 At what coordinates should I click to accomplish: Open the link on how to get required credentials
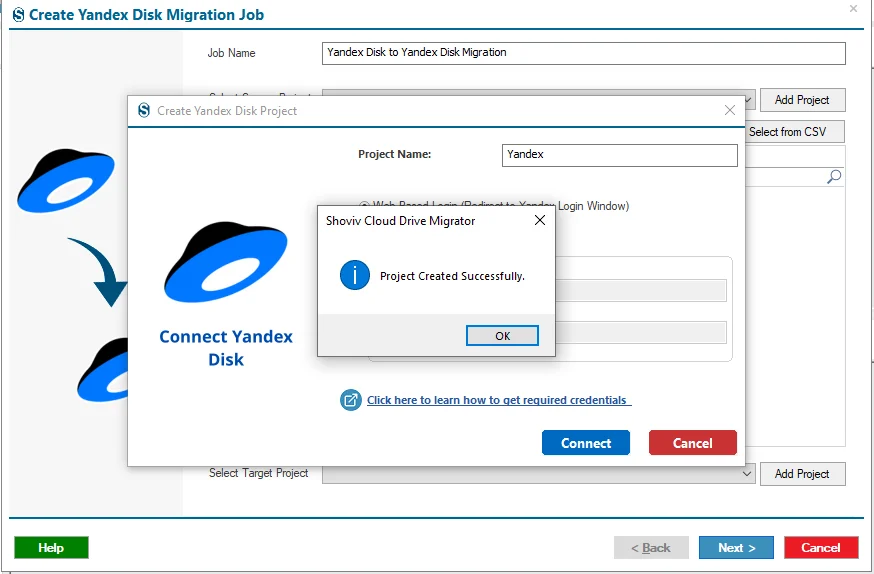coord(499,400)
